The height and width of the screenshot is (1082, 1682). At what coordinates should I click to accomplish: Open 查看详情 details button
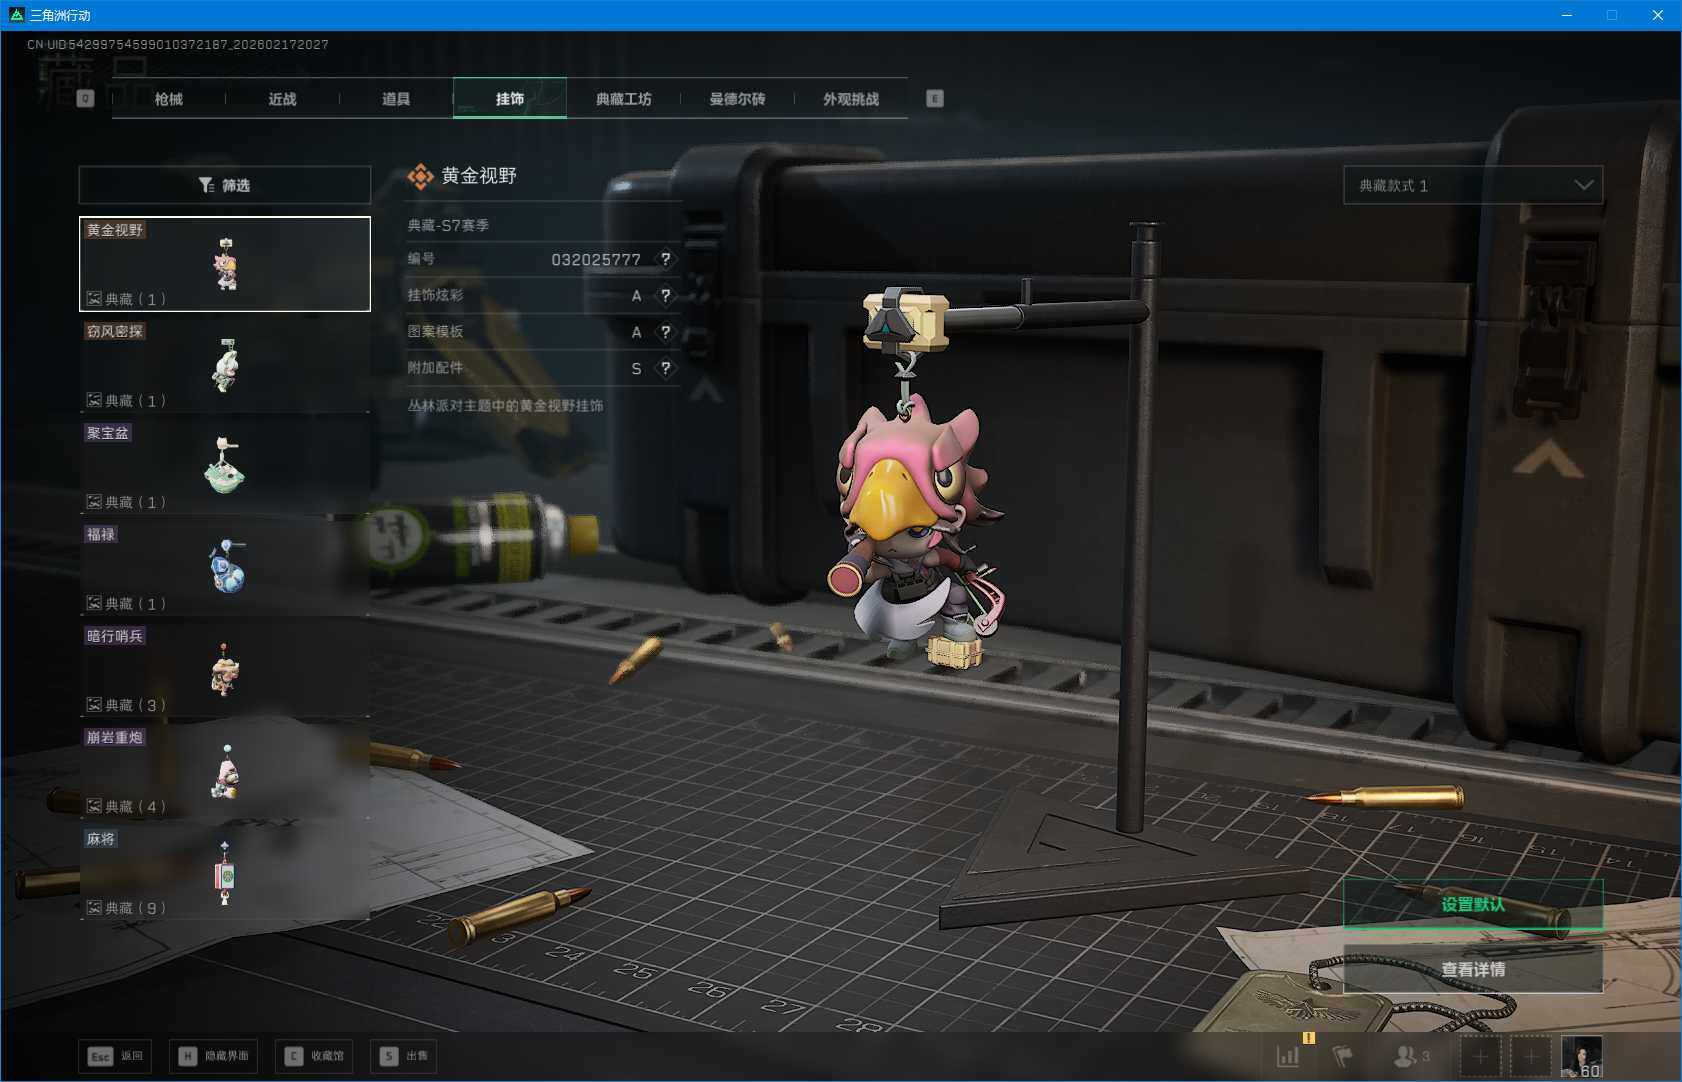click(1473, 969)
